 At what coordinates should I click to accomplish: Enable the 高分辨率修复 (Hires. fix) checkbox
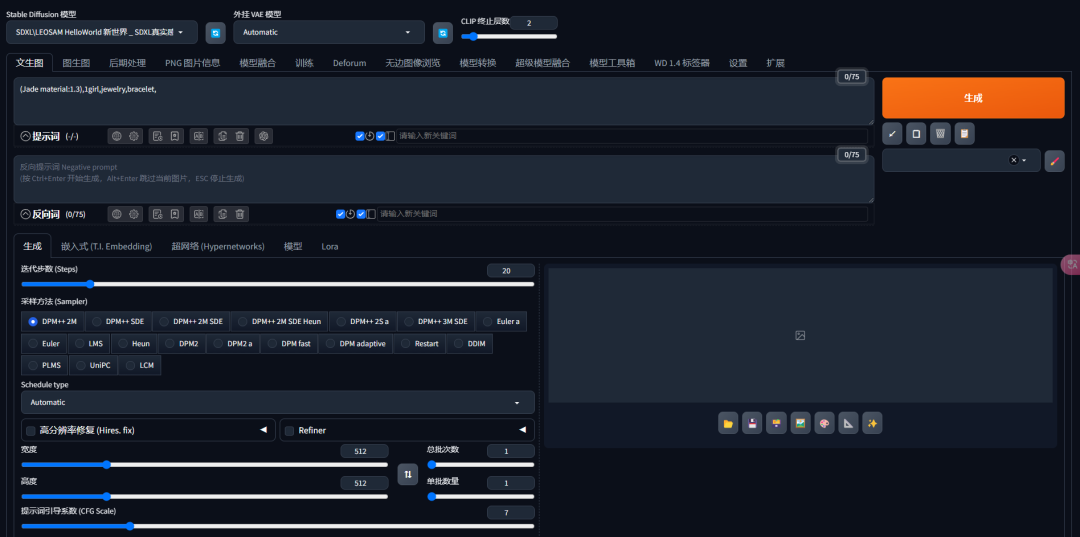pos(30,431)
